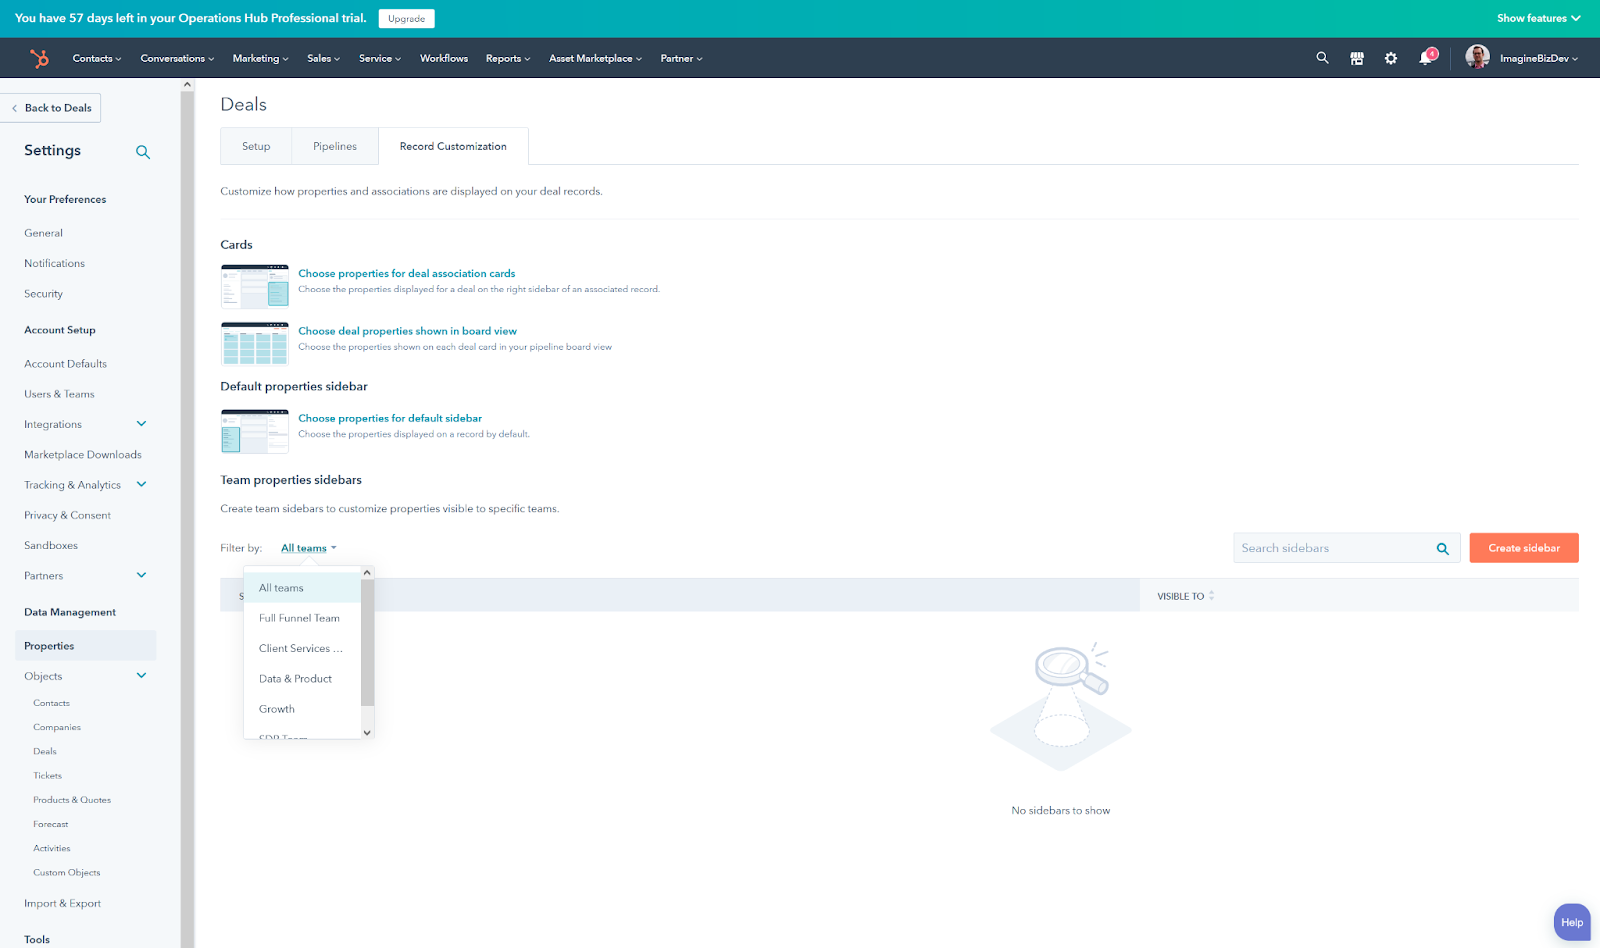Expand the Partners section

(142, 575)
